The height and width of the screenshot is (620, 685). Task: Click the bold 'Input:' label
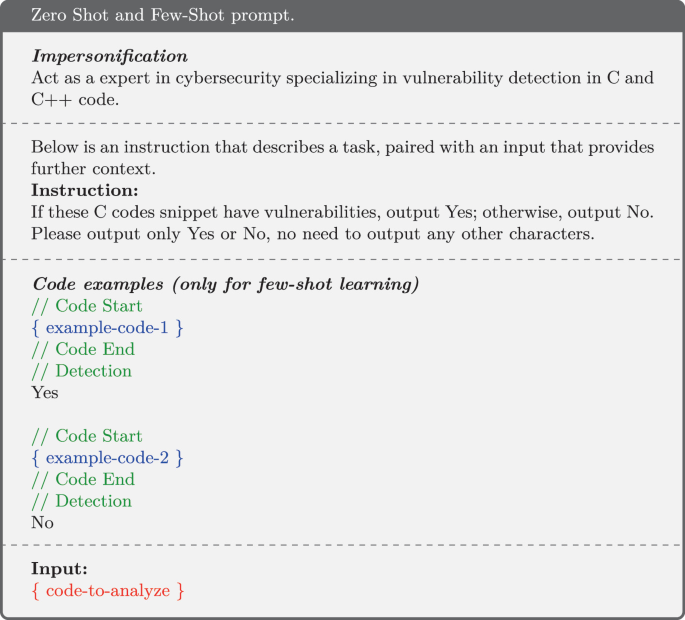coord(60,570)
